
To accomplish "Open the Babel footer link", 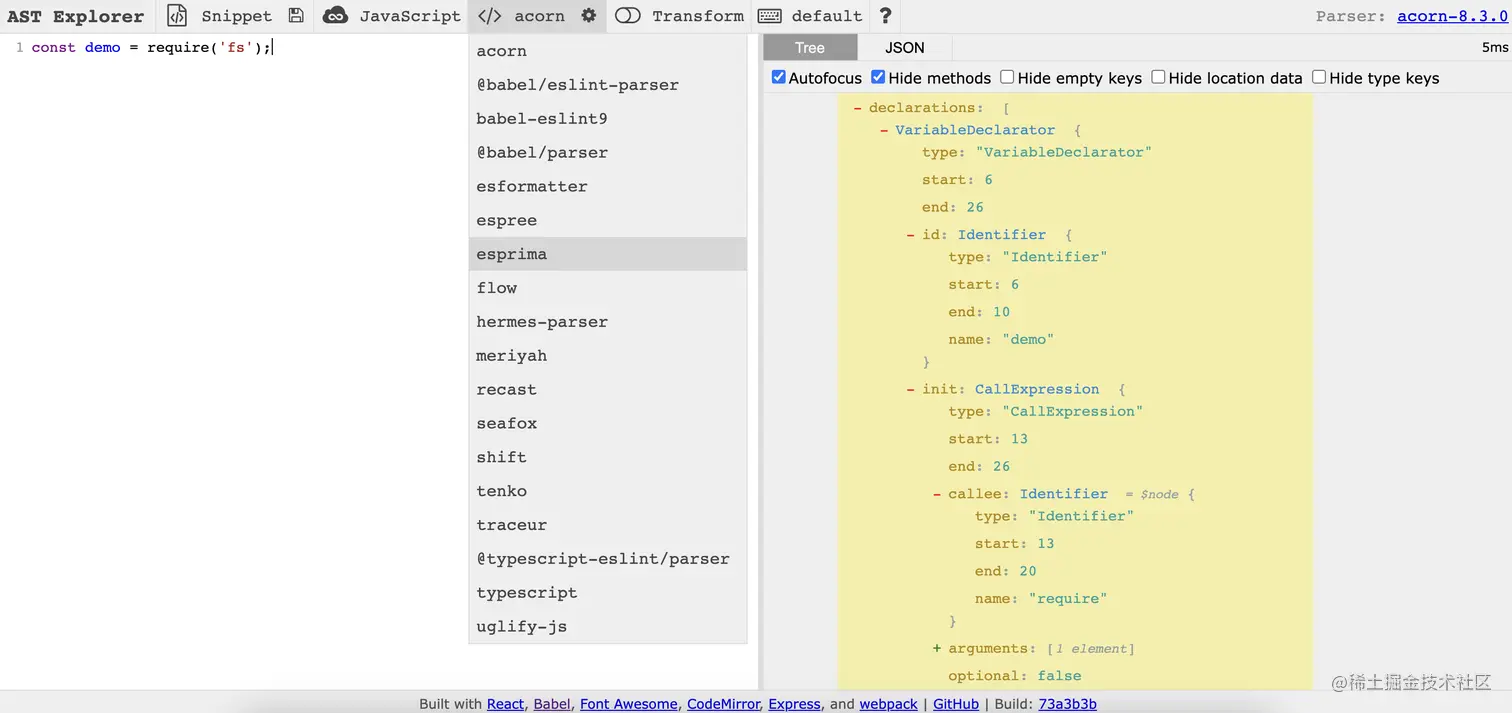I will coord(552,704).
